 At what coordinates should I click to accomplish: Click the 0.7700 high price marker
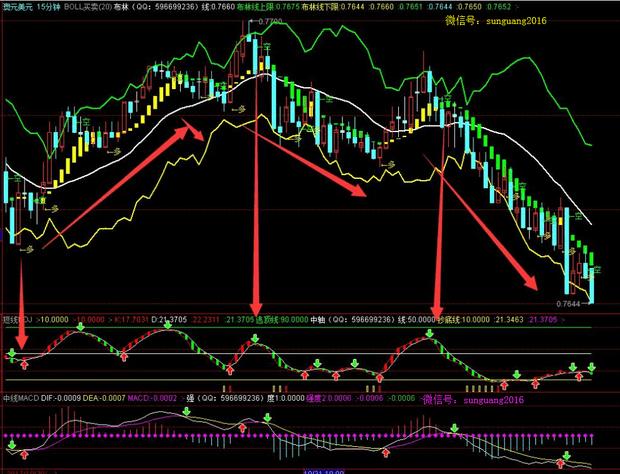point(267,21)
